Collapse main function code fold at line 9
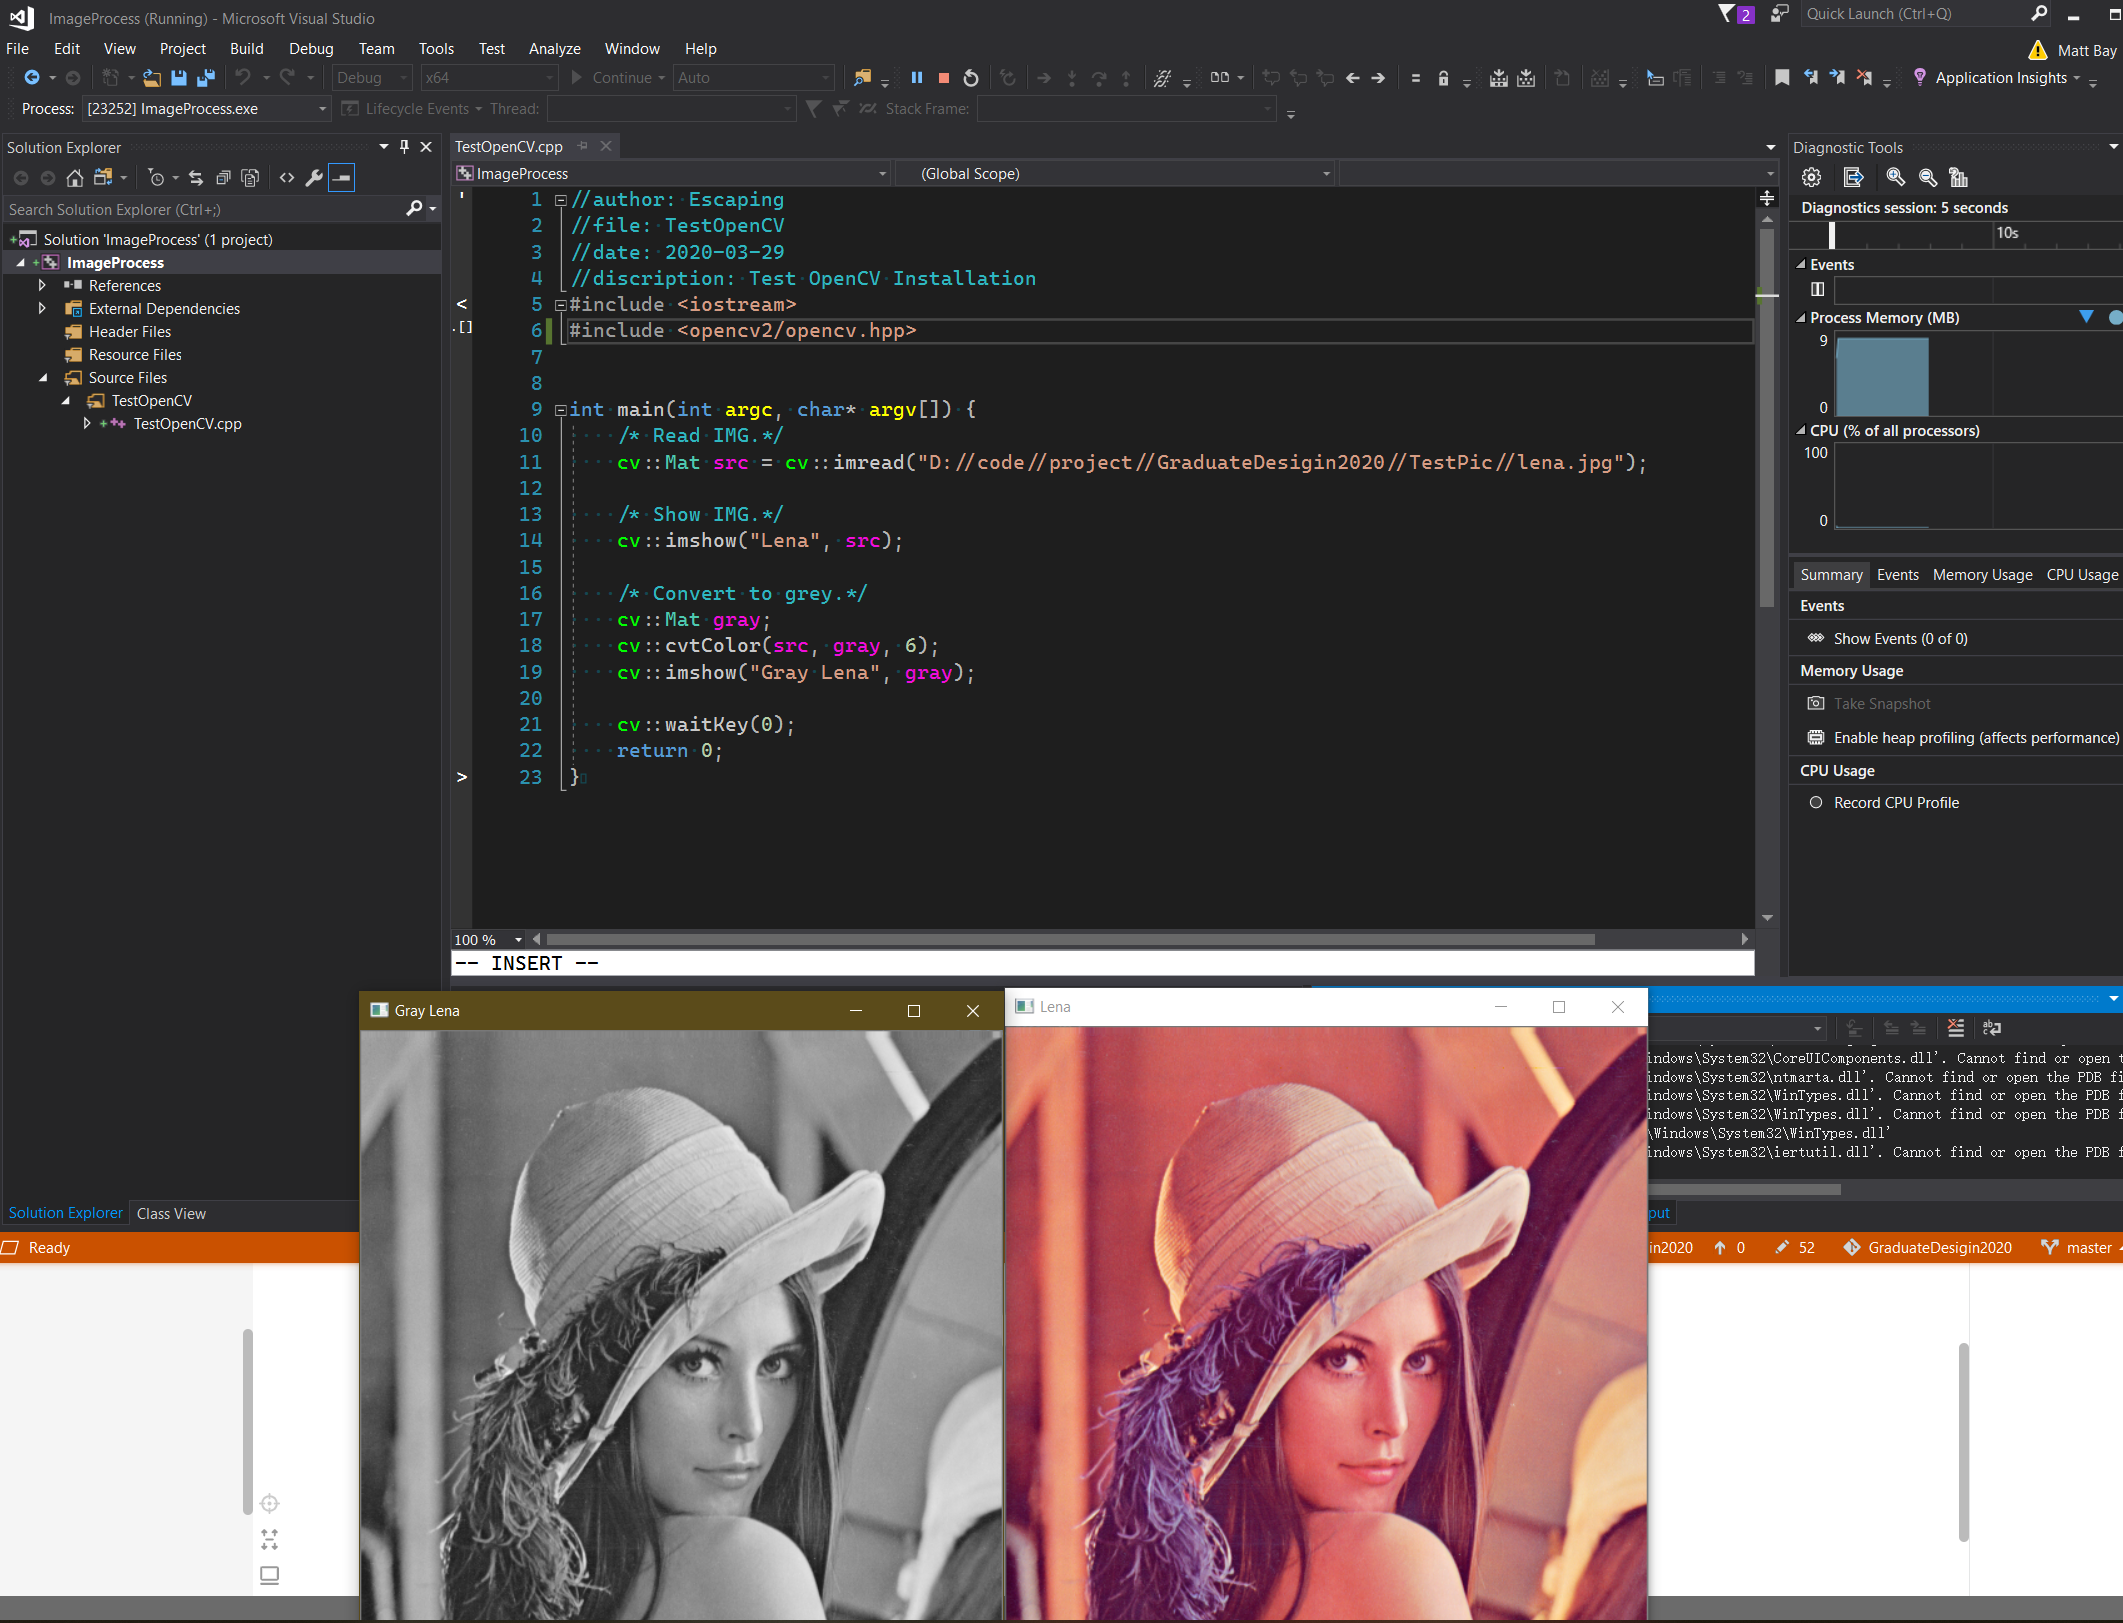This screenshot has height=1623, width=2123. [x=561, y=410]
